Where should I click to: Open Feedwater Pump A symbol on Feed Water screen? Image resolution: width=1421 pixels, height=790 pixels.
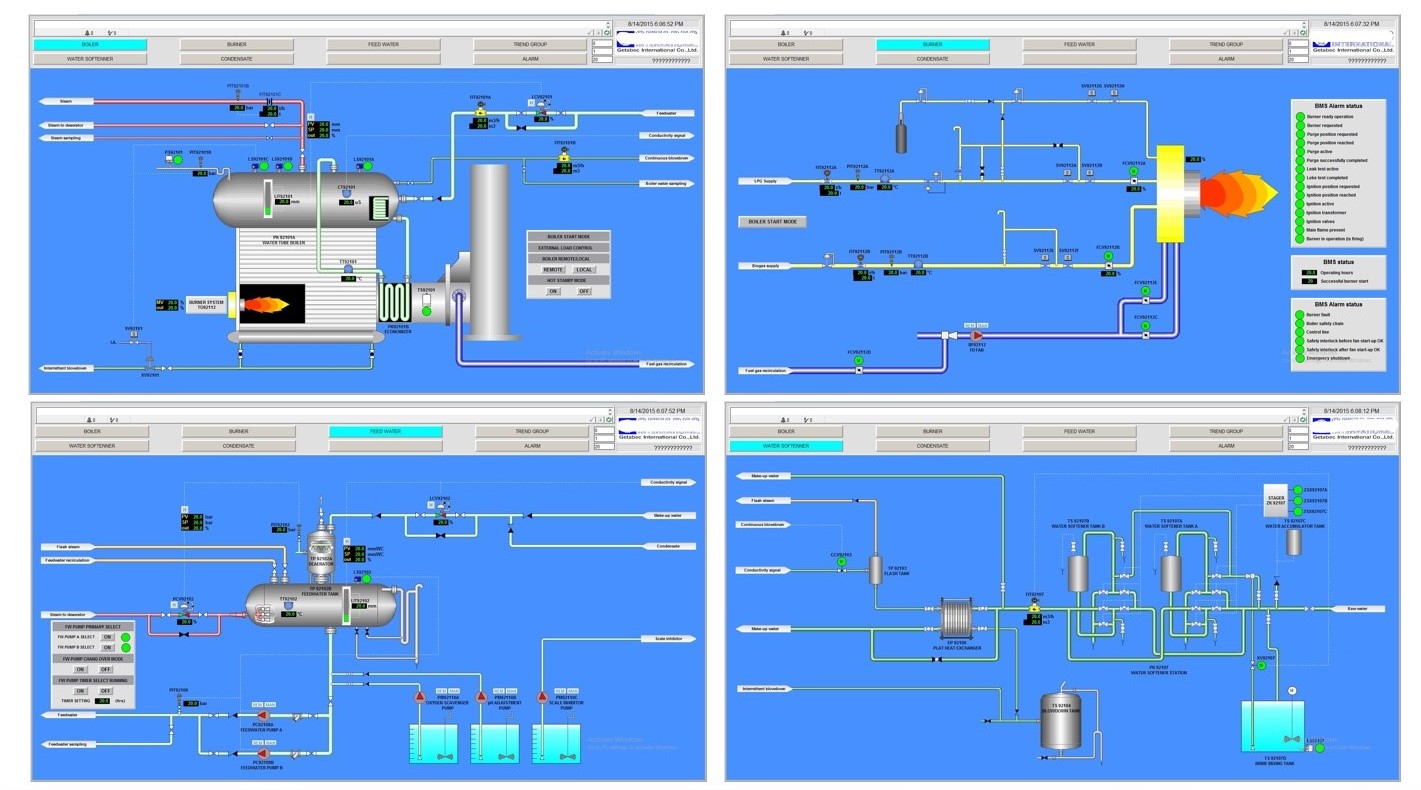(x=263, y=715)
